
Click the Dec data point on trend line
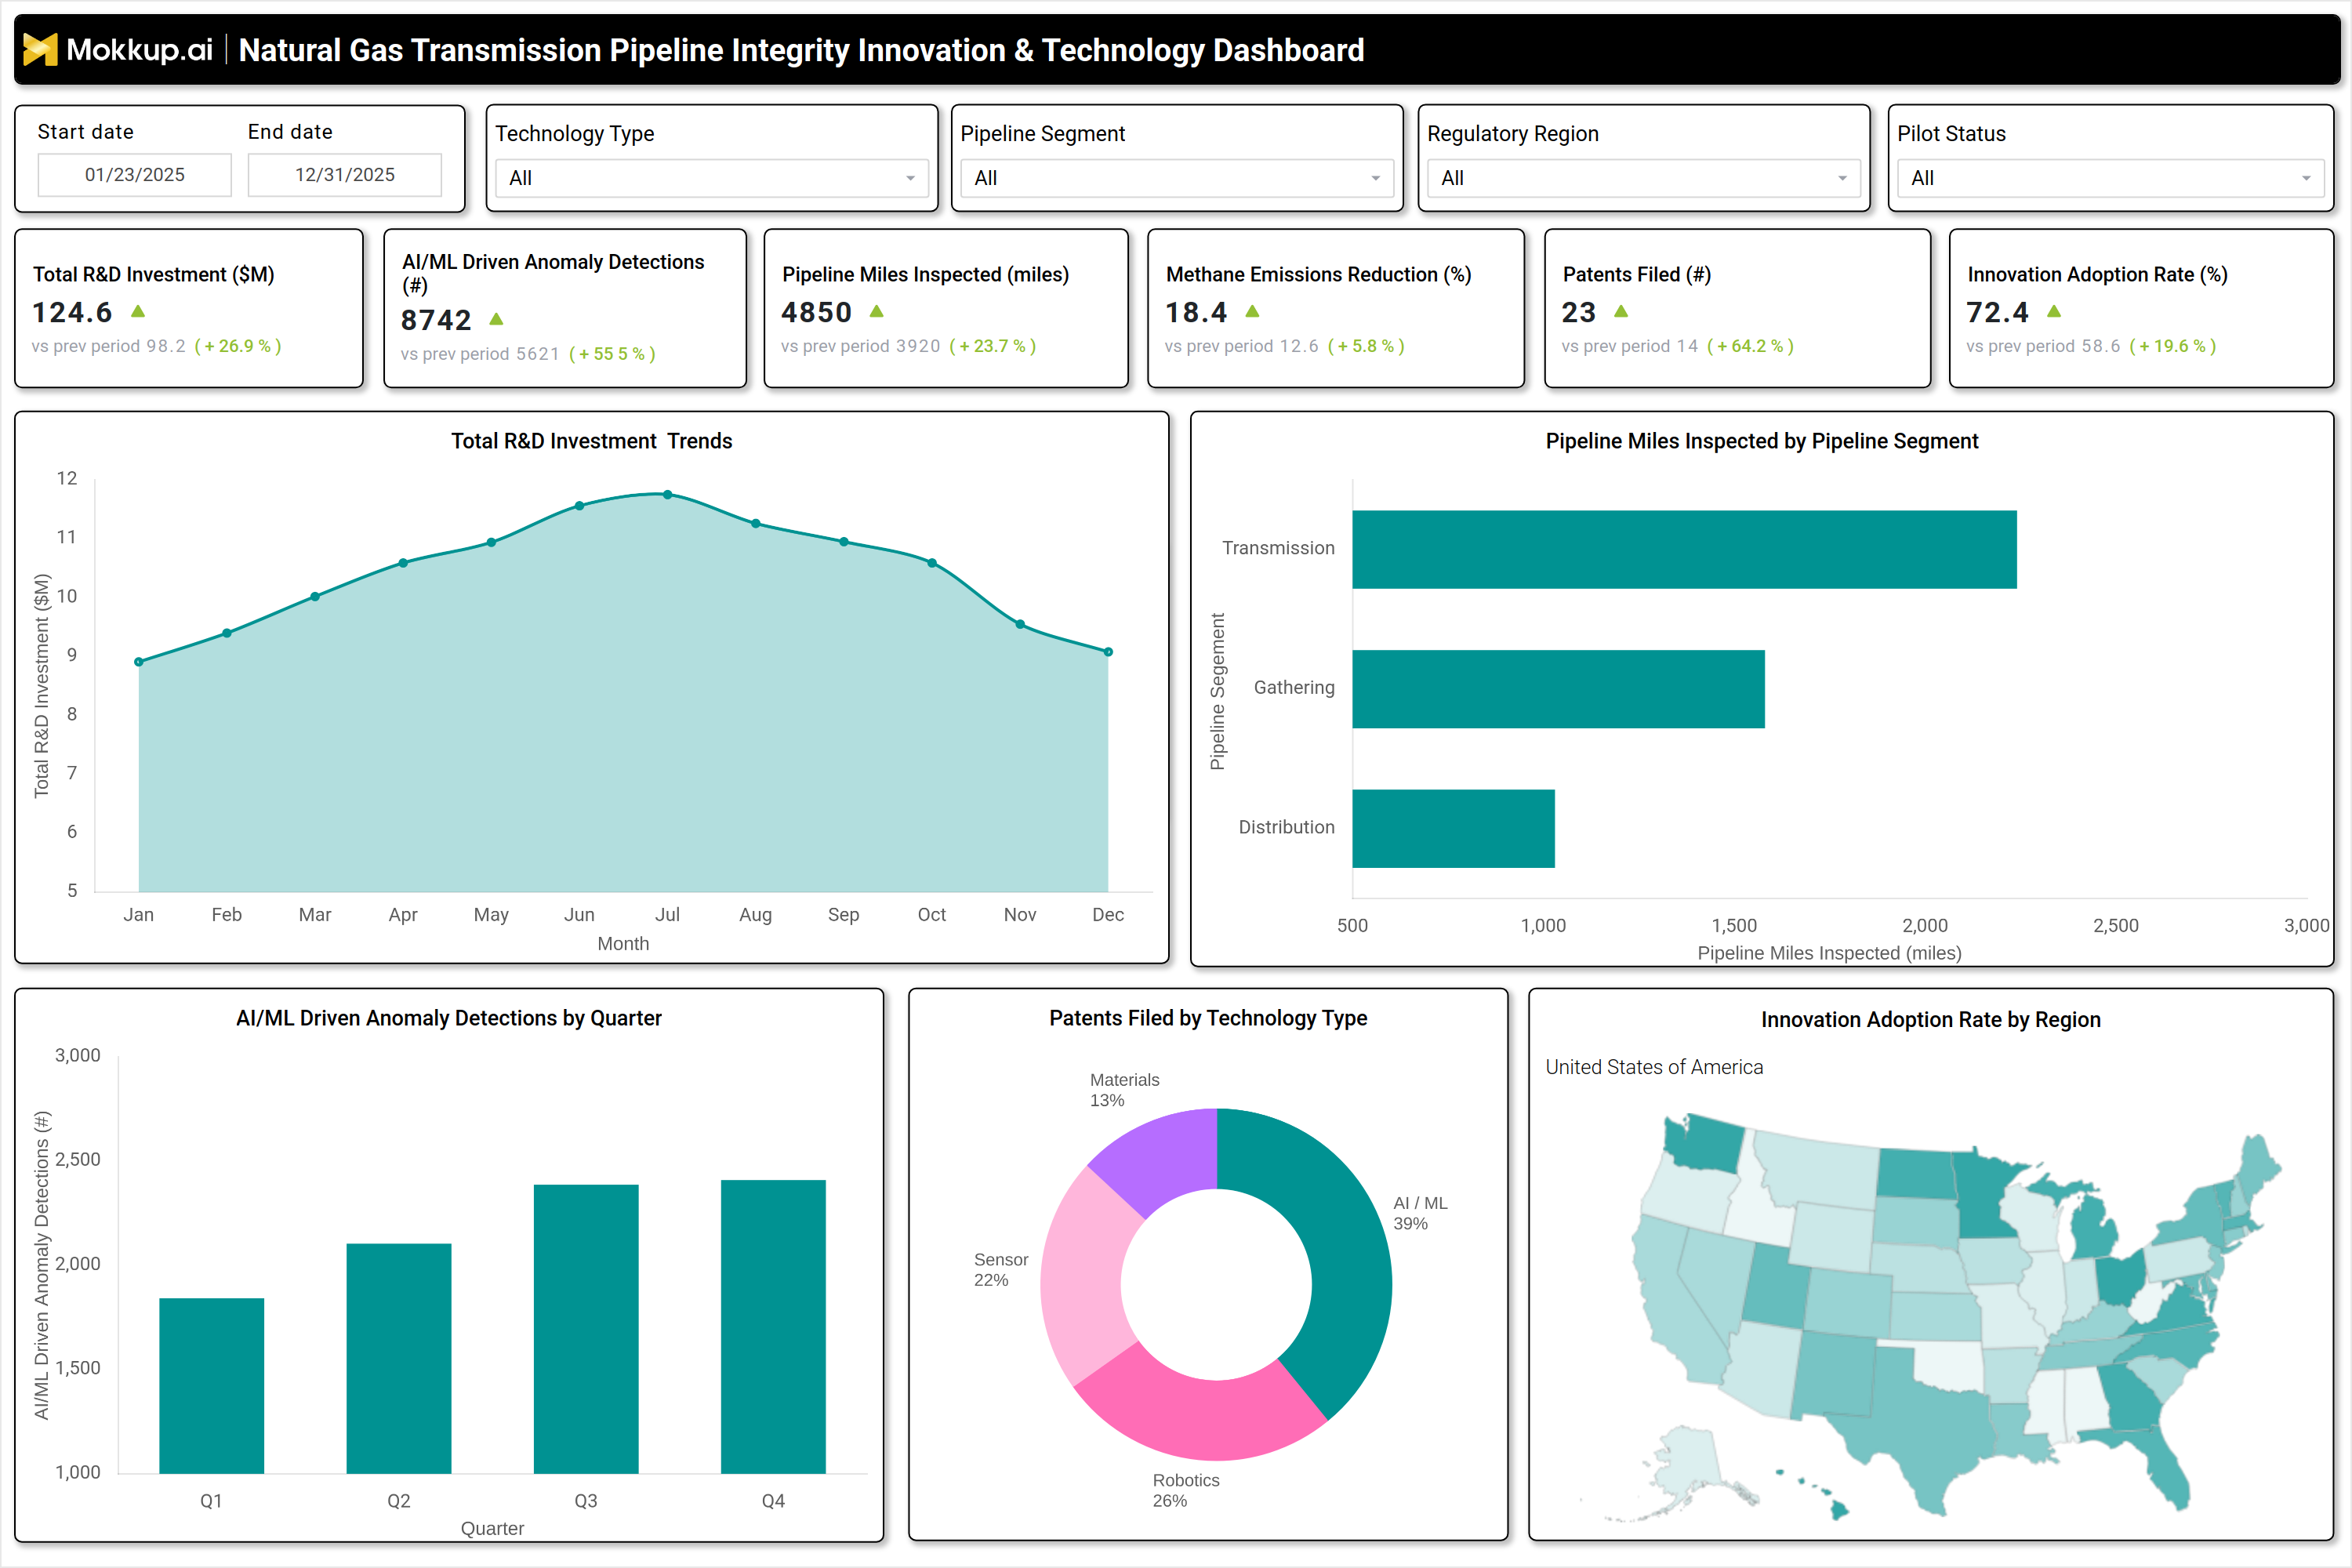pos(1108,652)
